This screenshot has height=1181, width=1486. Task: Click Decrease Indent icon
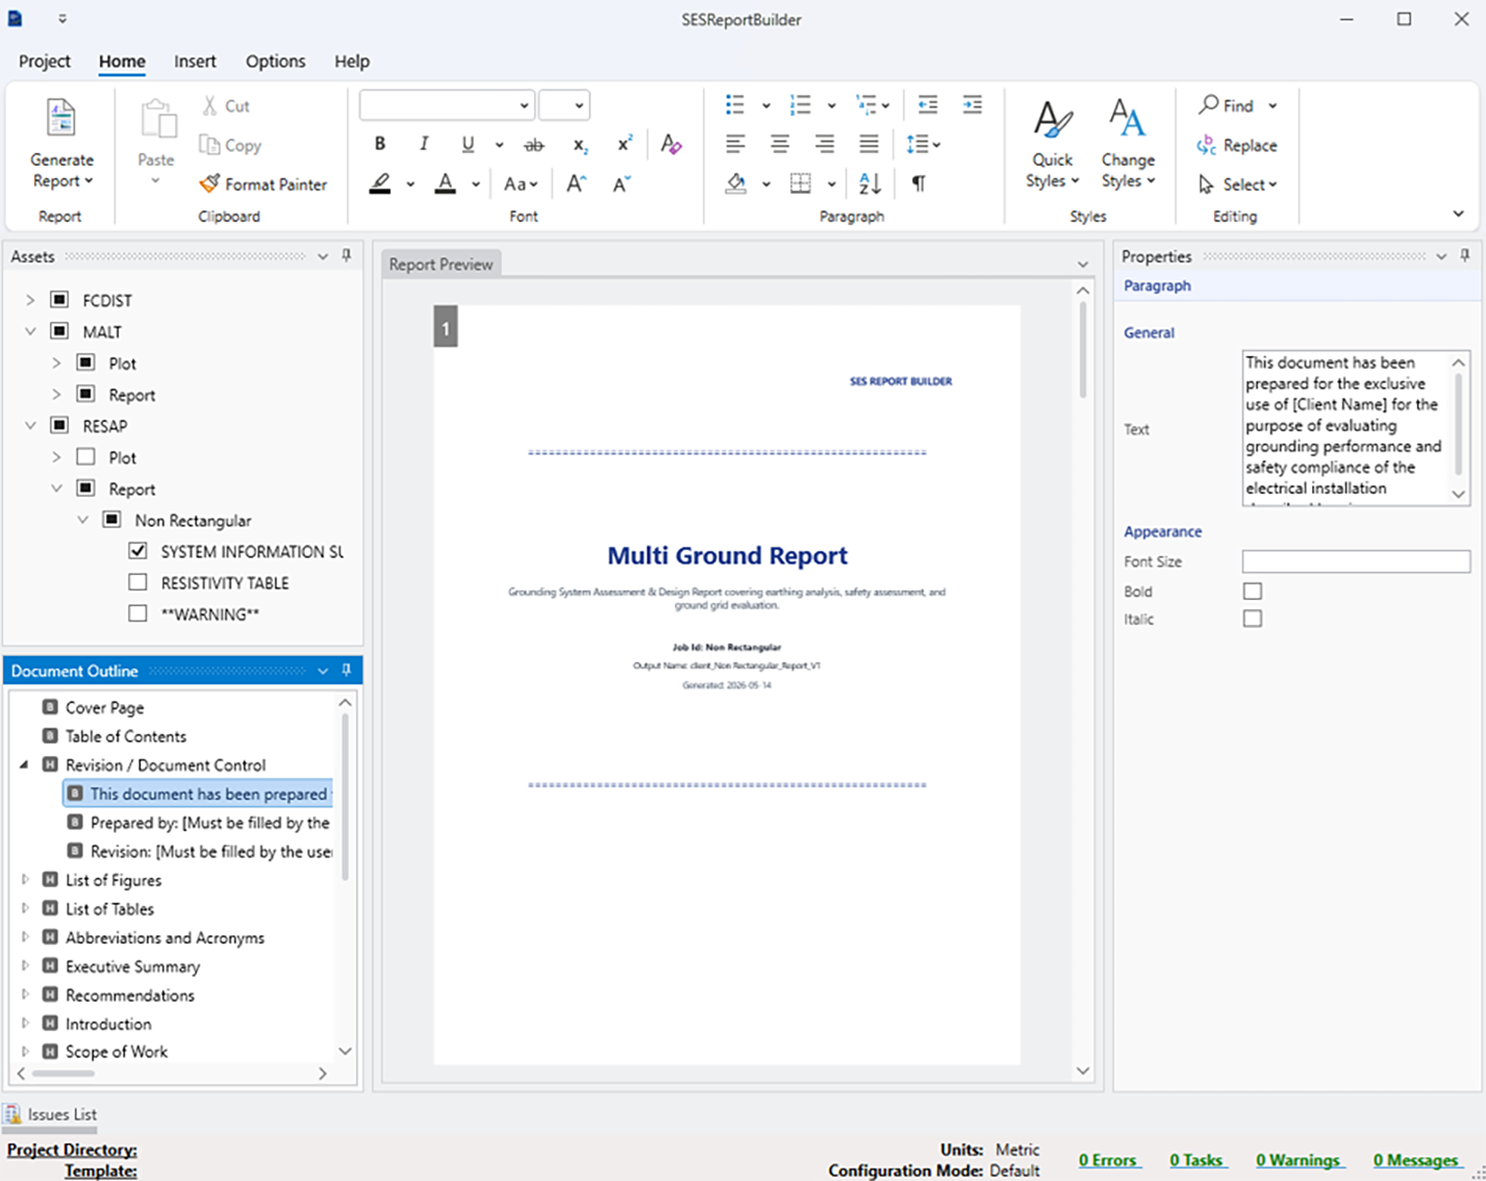tap(928, 105)
